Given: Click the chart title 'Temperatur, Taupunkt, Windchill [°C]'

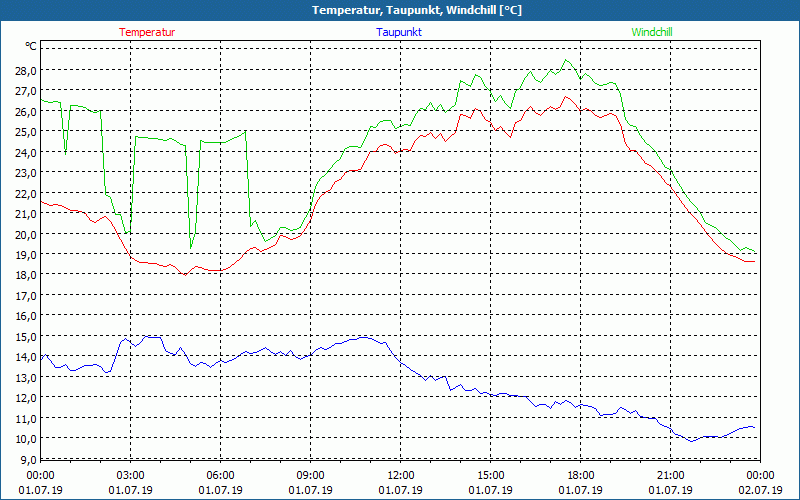Looking at the screenshot, I should [x=417, y=10].
